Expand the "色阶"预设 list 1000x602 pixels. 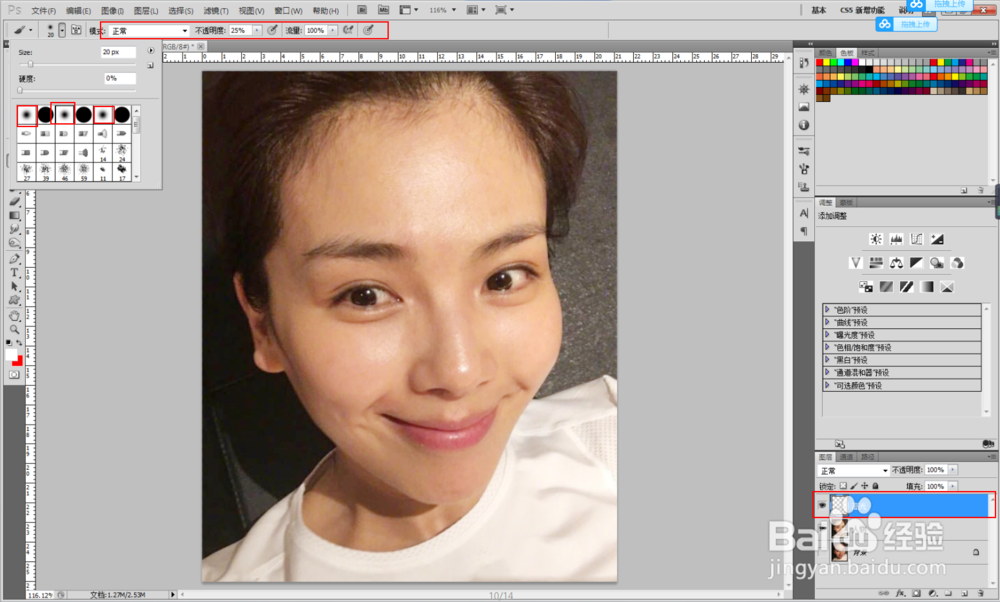pyautogui.click(x=828, y=309)
